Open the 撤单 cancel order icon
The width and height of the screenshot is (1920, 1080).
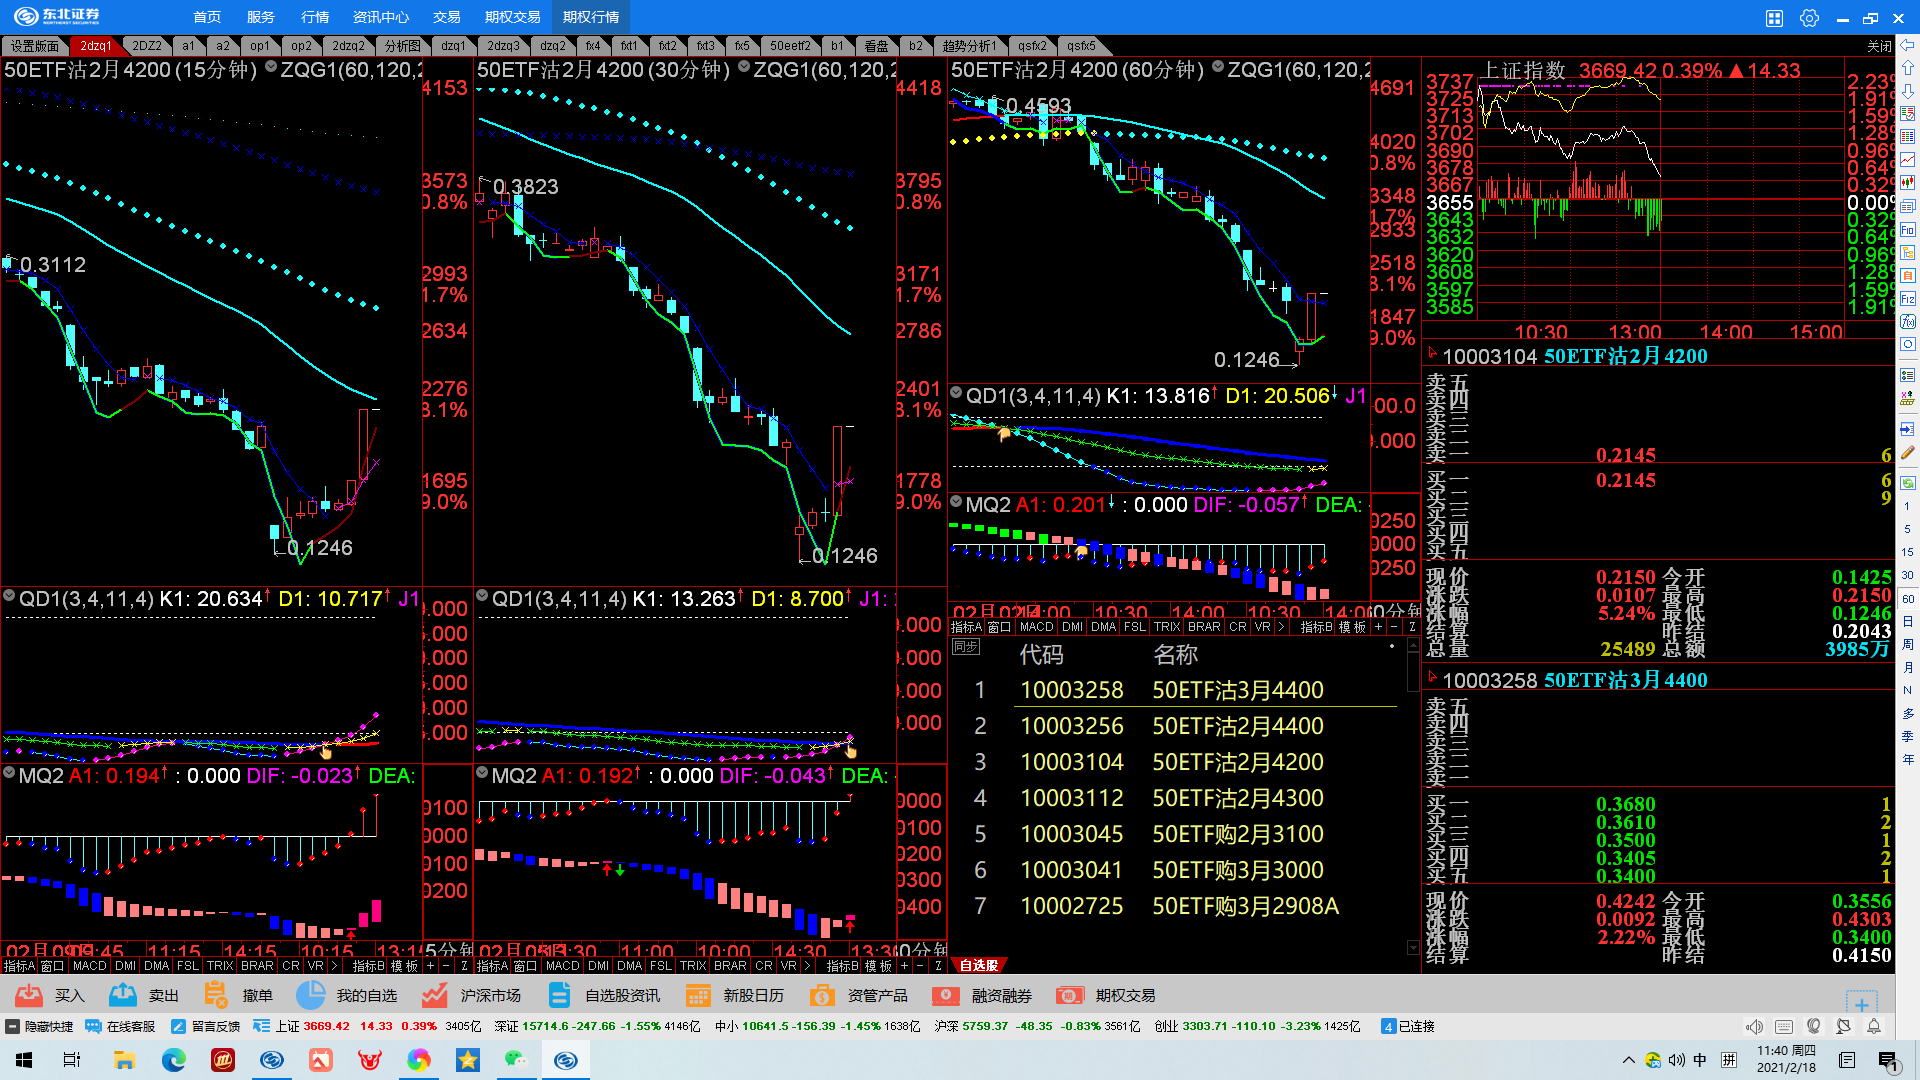(216, 995)
